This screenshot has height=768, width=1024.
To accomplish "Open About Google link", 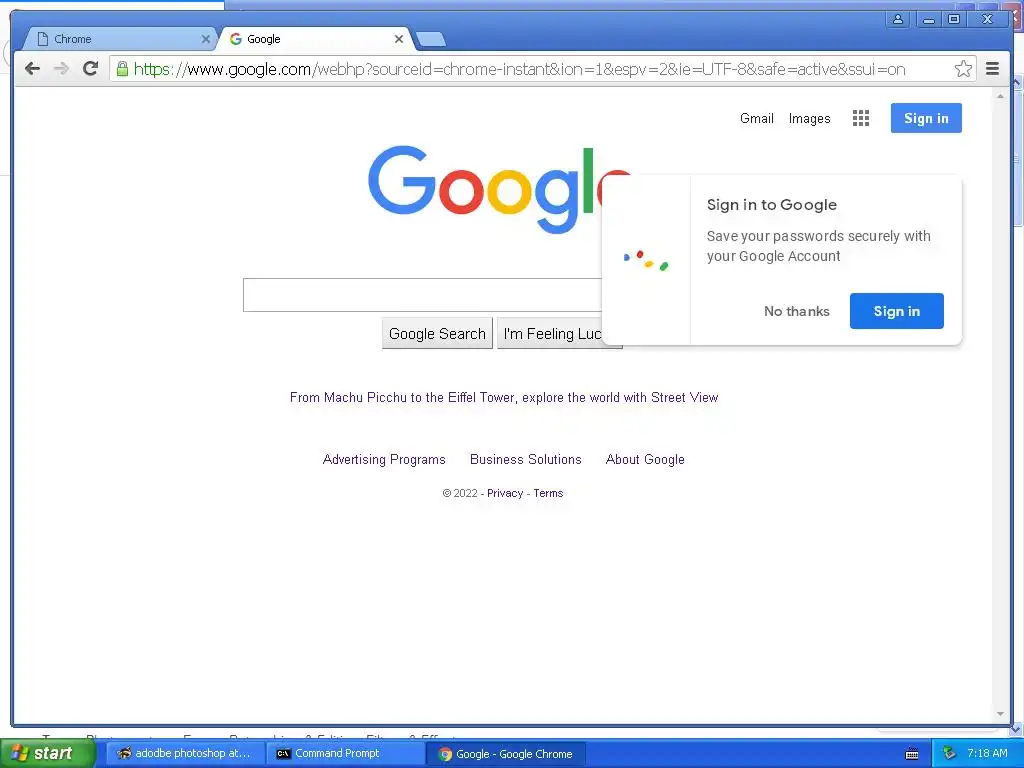I will tap(645, 459).
